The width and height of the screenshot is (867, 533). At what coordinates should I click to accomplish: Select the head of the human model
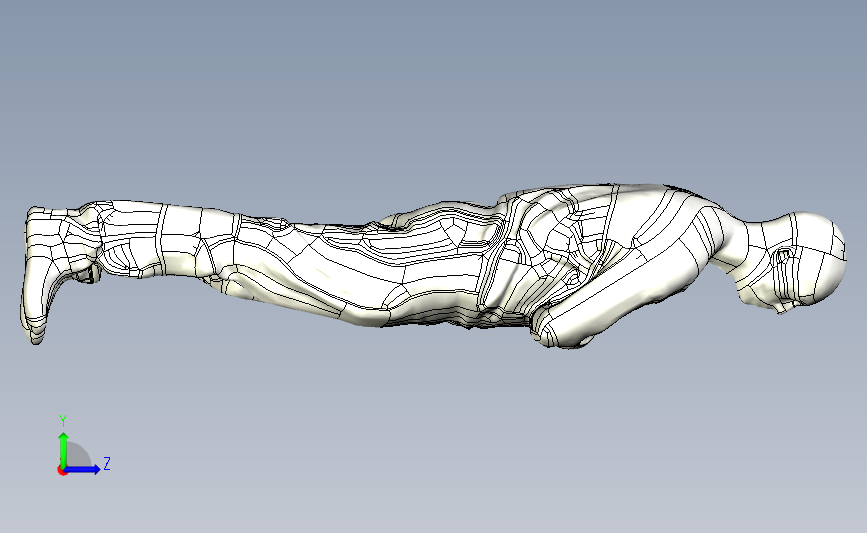793,261
